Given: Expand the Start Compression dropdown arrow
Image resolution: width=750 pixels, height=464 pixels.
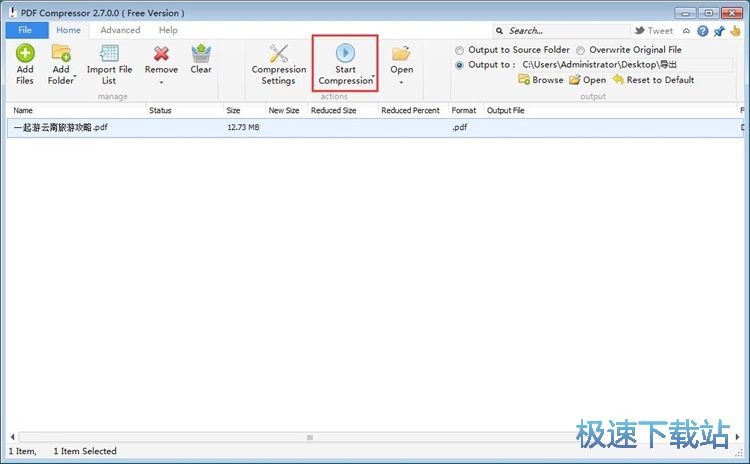Looking at the screenshot, I should pos(374,77).
